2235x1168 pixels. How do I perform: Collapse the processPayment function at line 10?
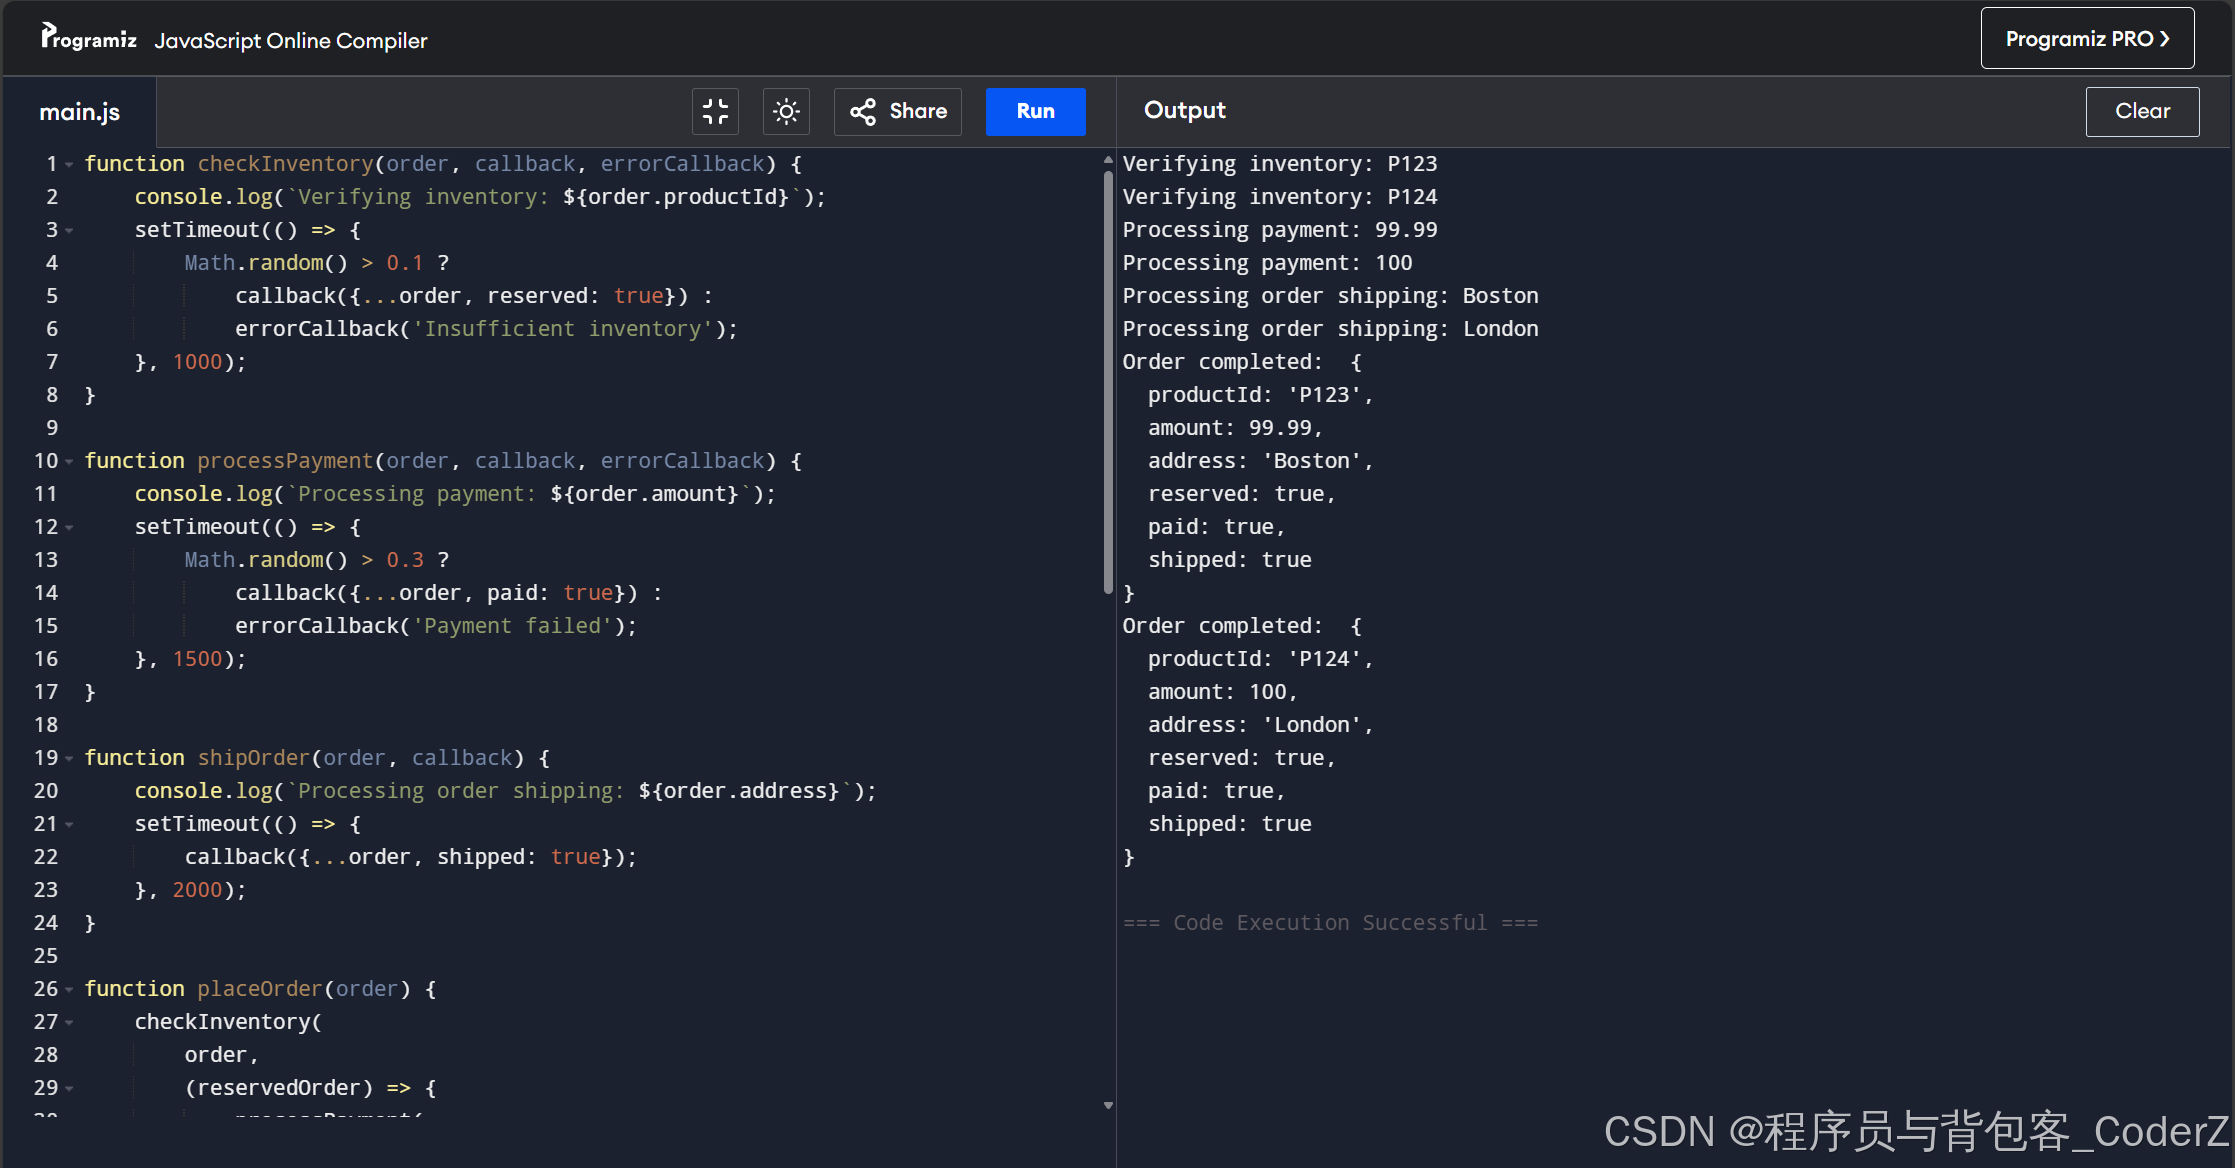[69, 461]
